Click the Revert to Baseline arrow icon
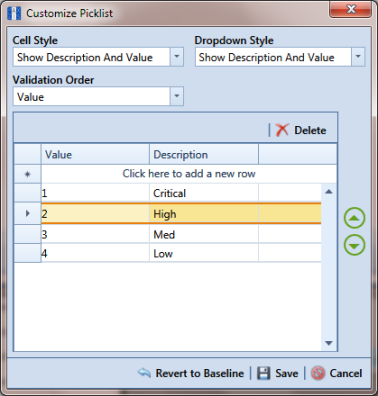The width and height of the screenshot is (378, 396). click(x=144, y=373)
